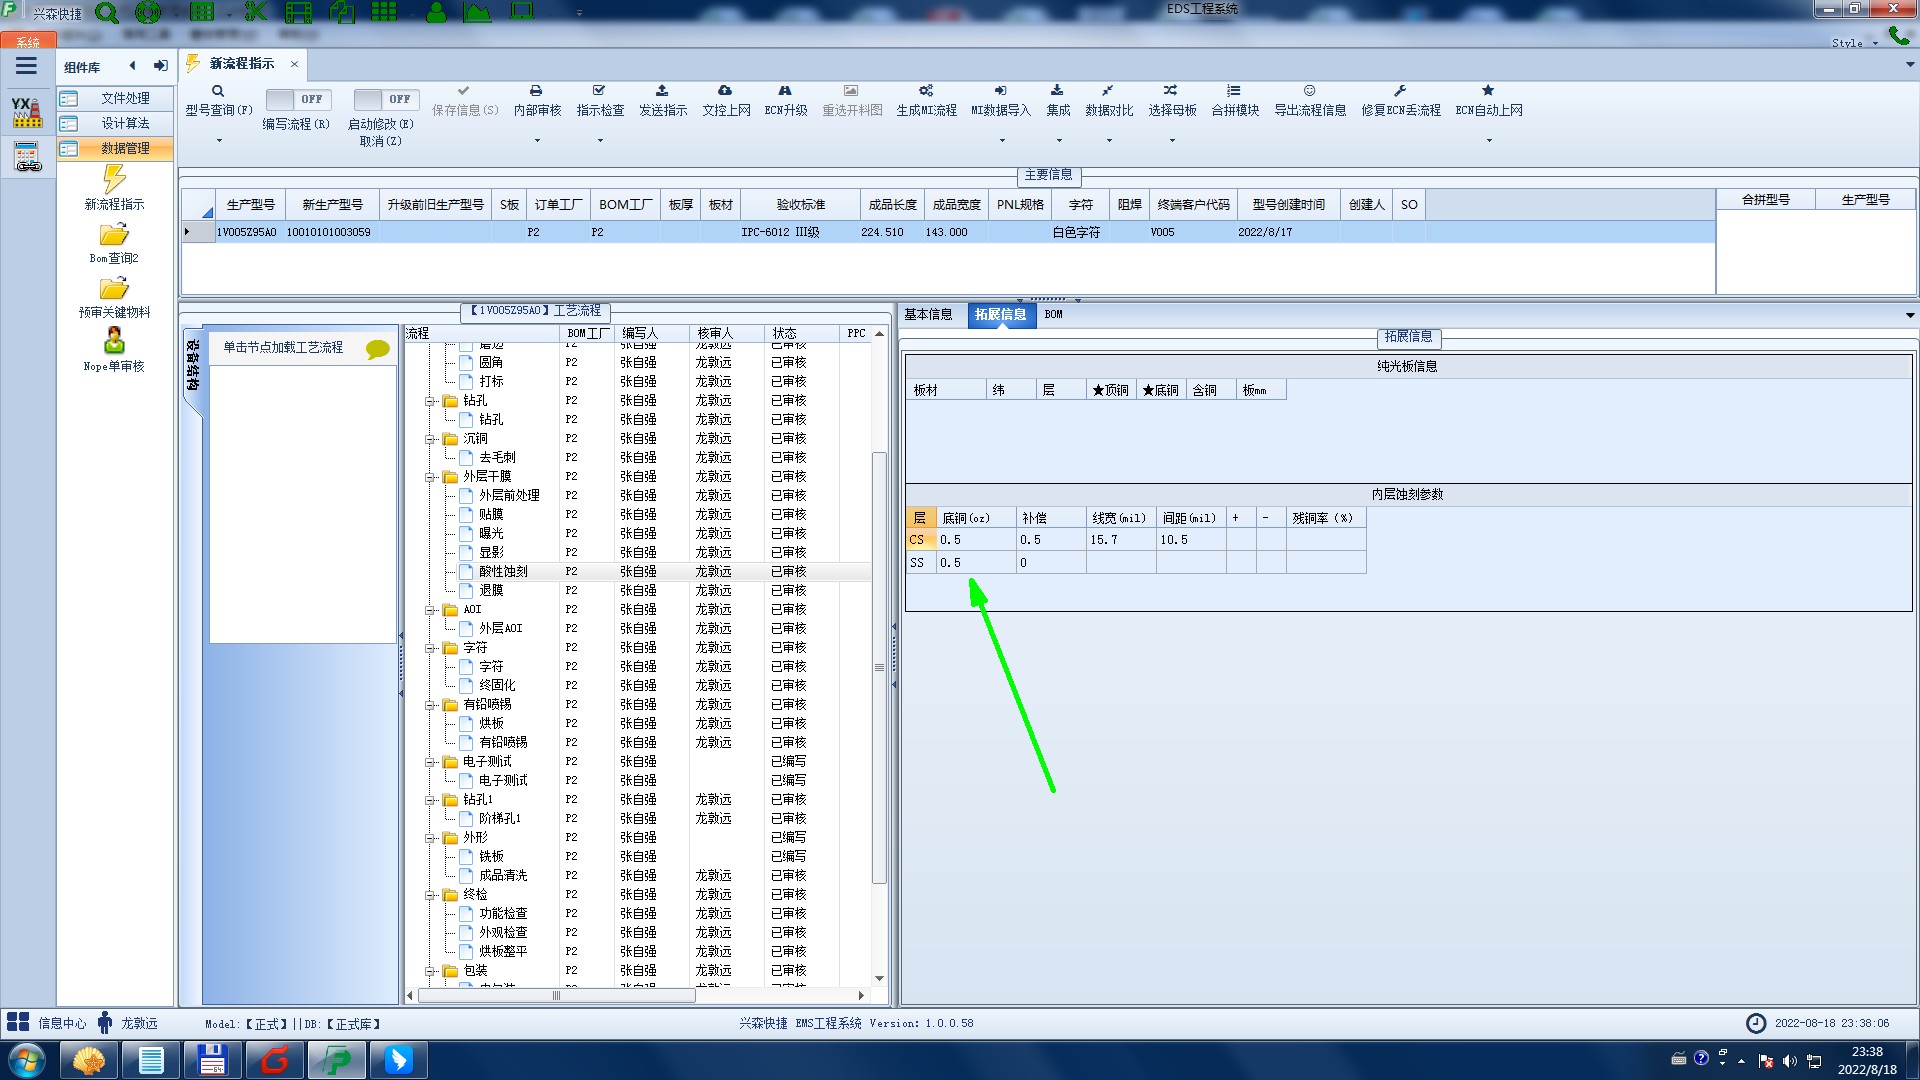Viewport: 1920px width, 1080px height.
Task: Switch to 拓展信息 tab
Action: [1000, 314]
